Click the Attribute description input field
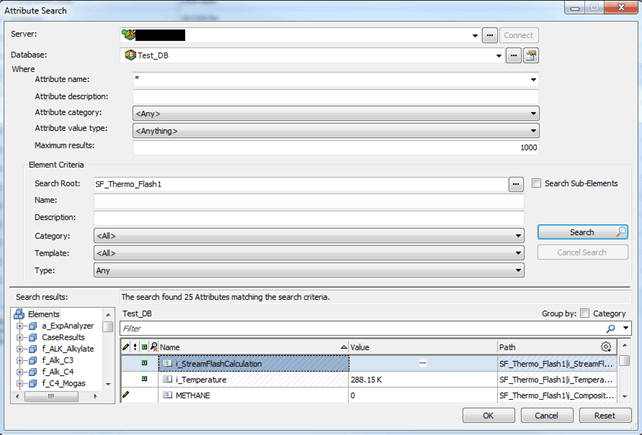The height and width of the screenshot is (435, 642). coord(336,97)
